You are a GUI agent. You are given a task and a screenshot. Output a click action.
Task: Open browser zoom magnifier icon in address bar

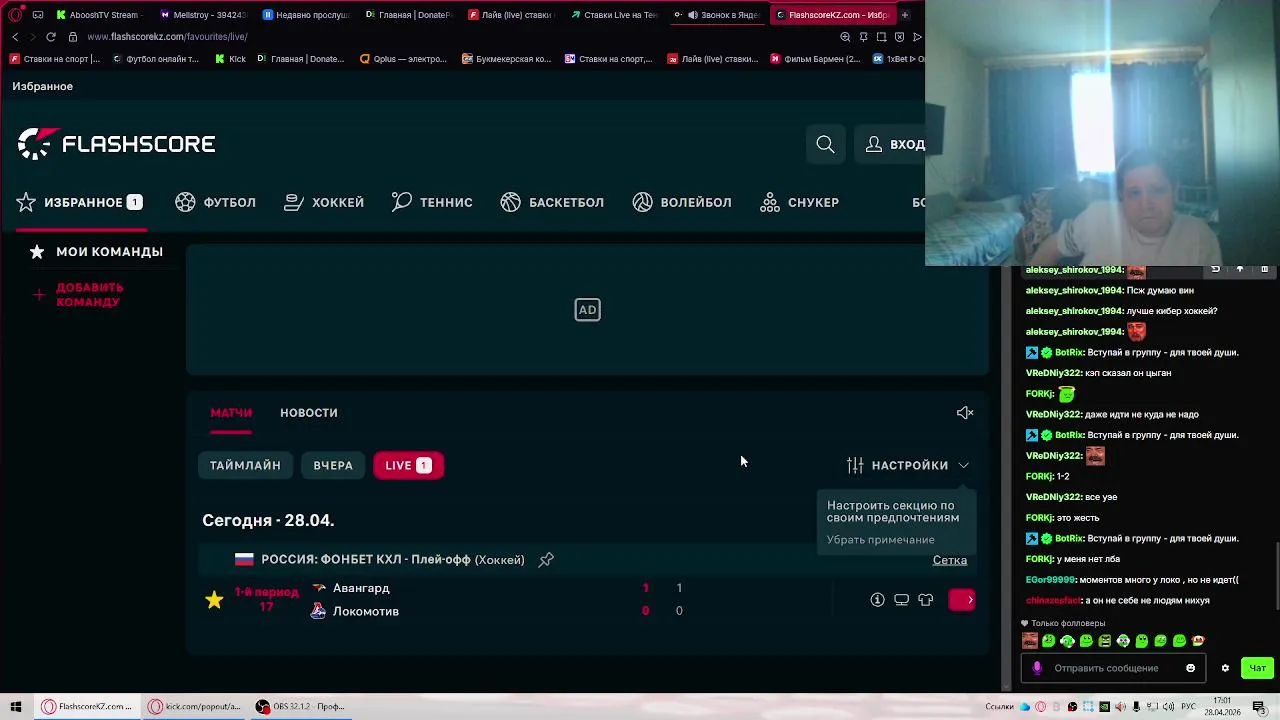(x=845, y=37)
